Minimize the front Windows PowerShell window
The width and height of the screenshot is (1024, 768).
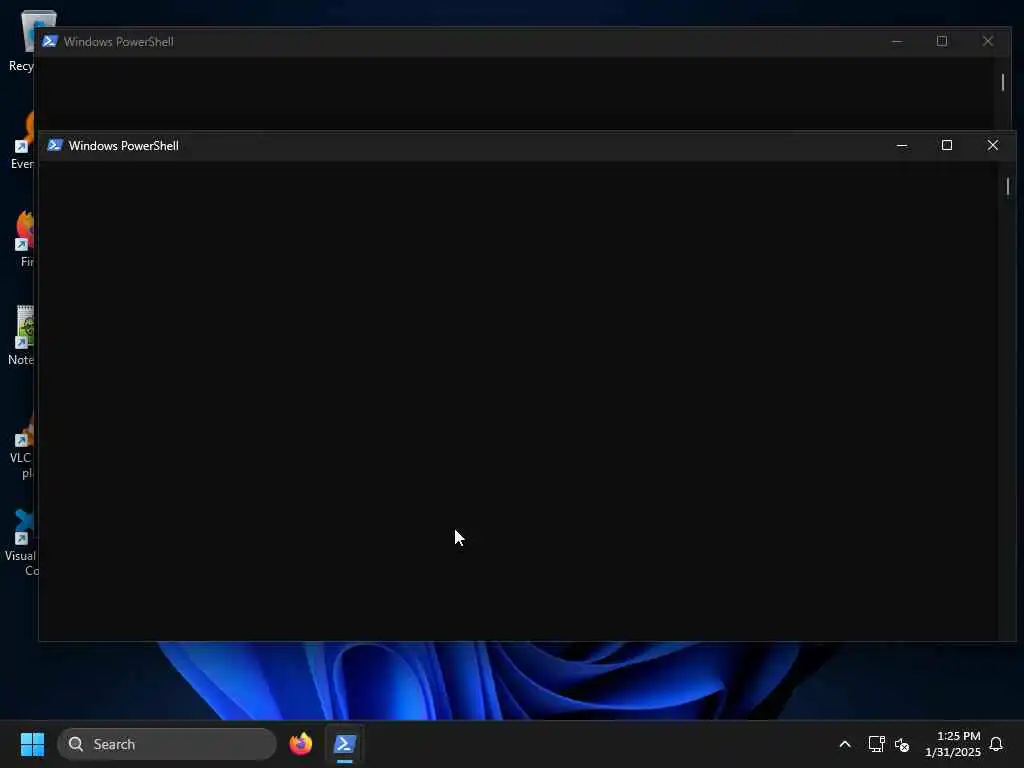902,145
